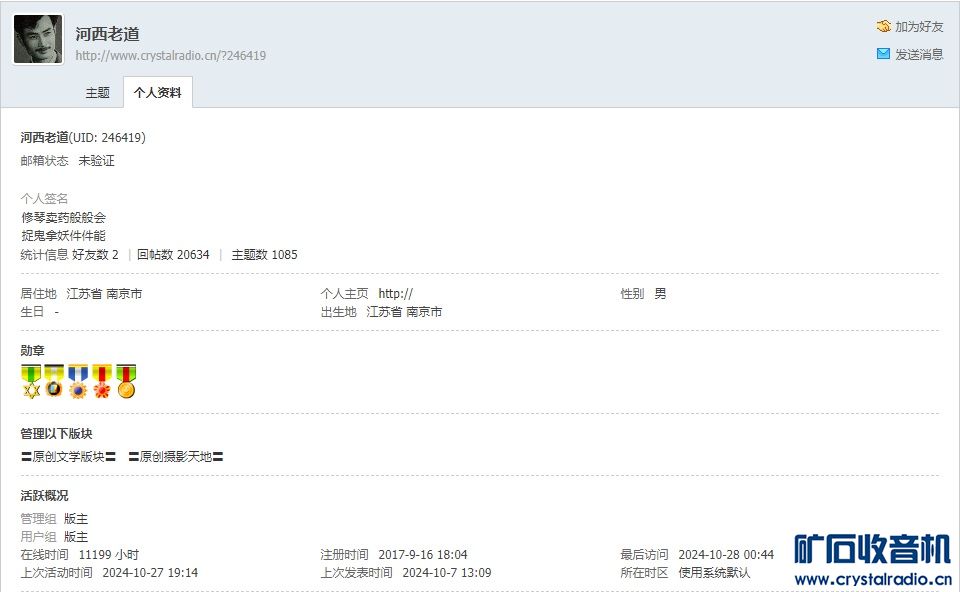Click the 未验证 email status value
The width and height of the screenshot is (960, 592).
[96, 161]
